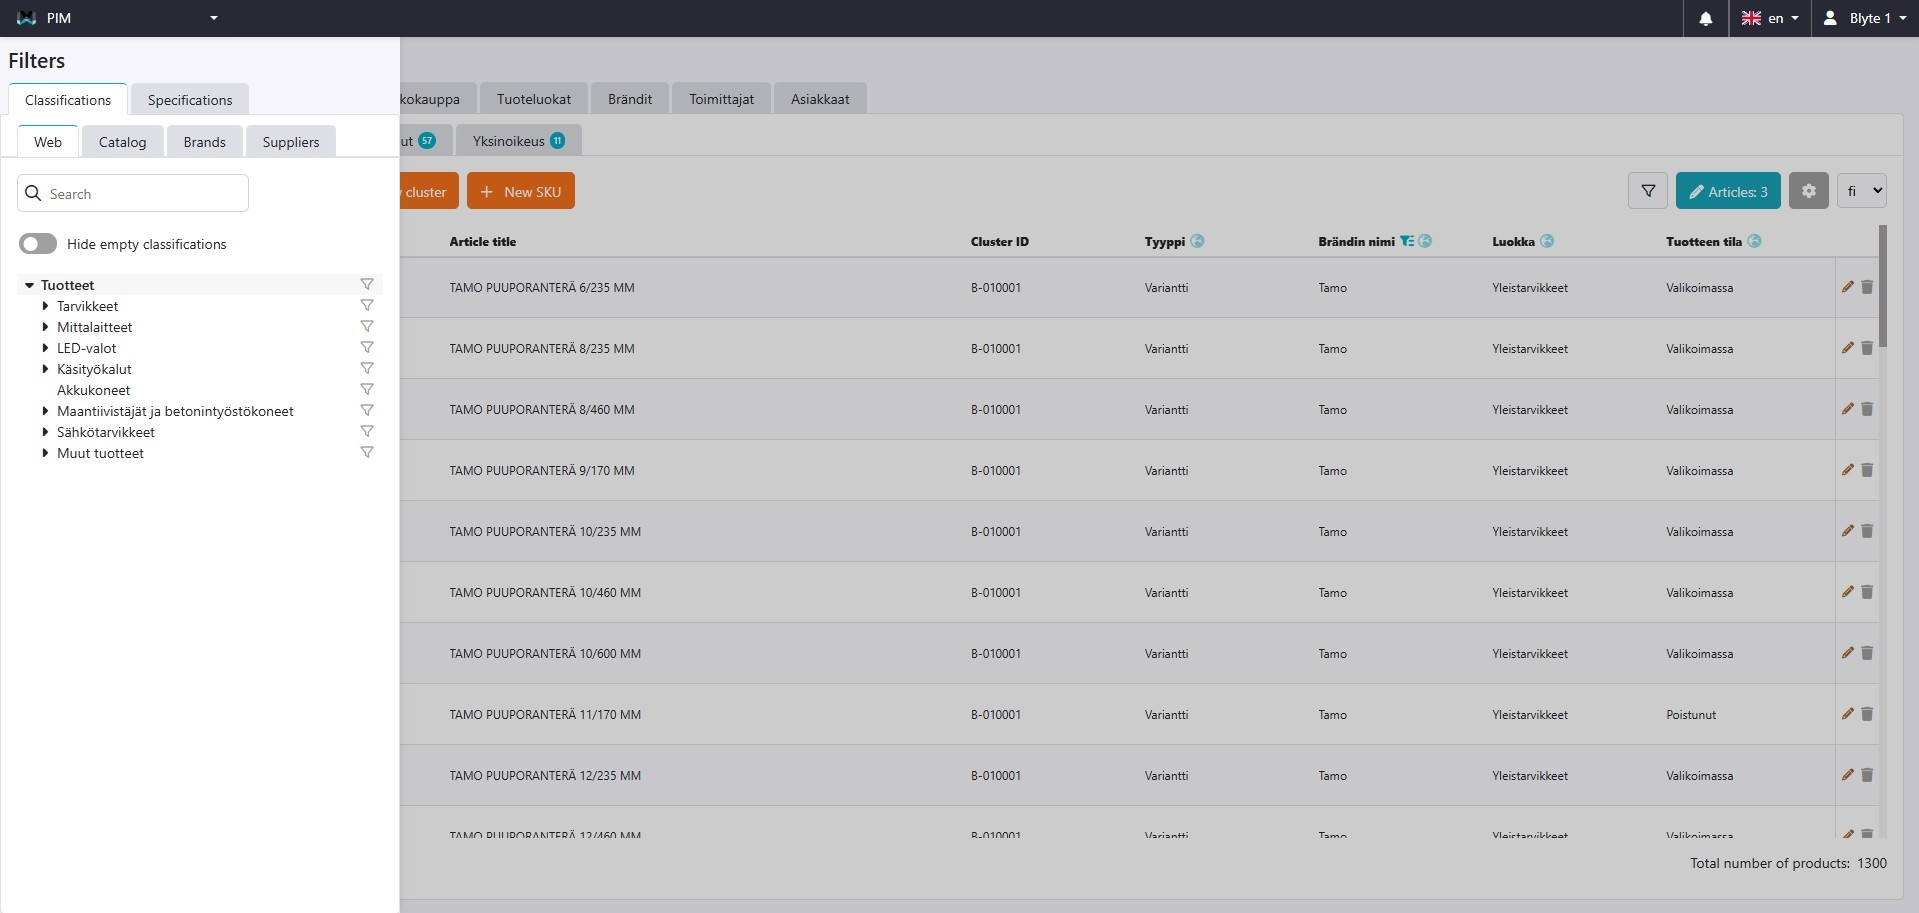Switch to the Specifications tab
The height and width of the screenshot is (913, 1919).
click(x=189, y=100)
